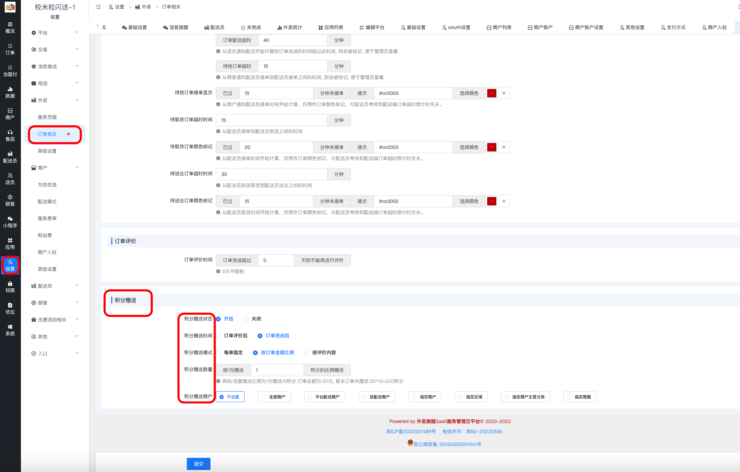The image size is (740, 472).
Task: Collapse the 外卖 settings group
Action: click(x=44, y=100)
